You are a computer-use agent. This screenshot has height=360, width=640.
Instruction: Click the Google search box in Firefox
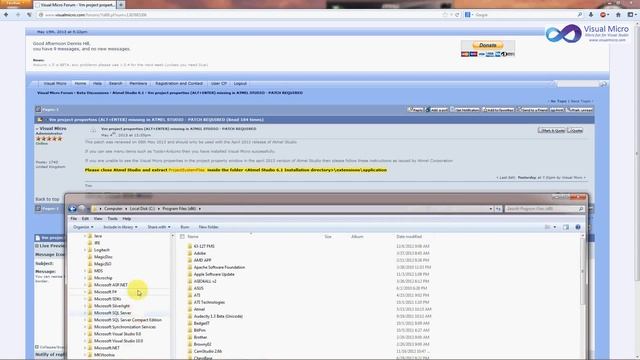click(524, 15)
